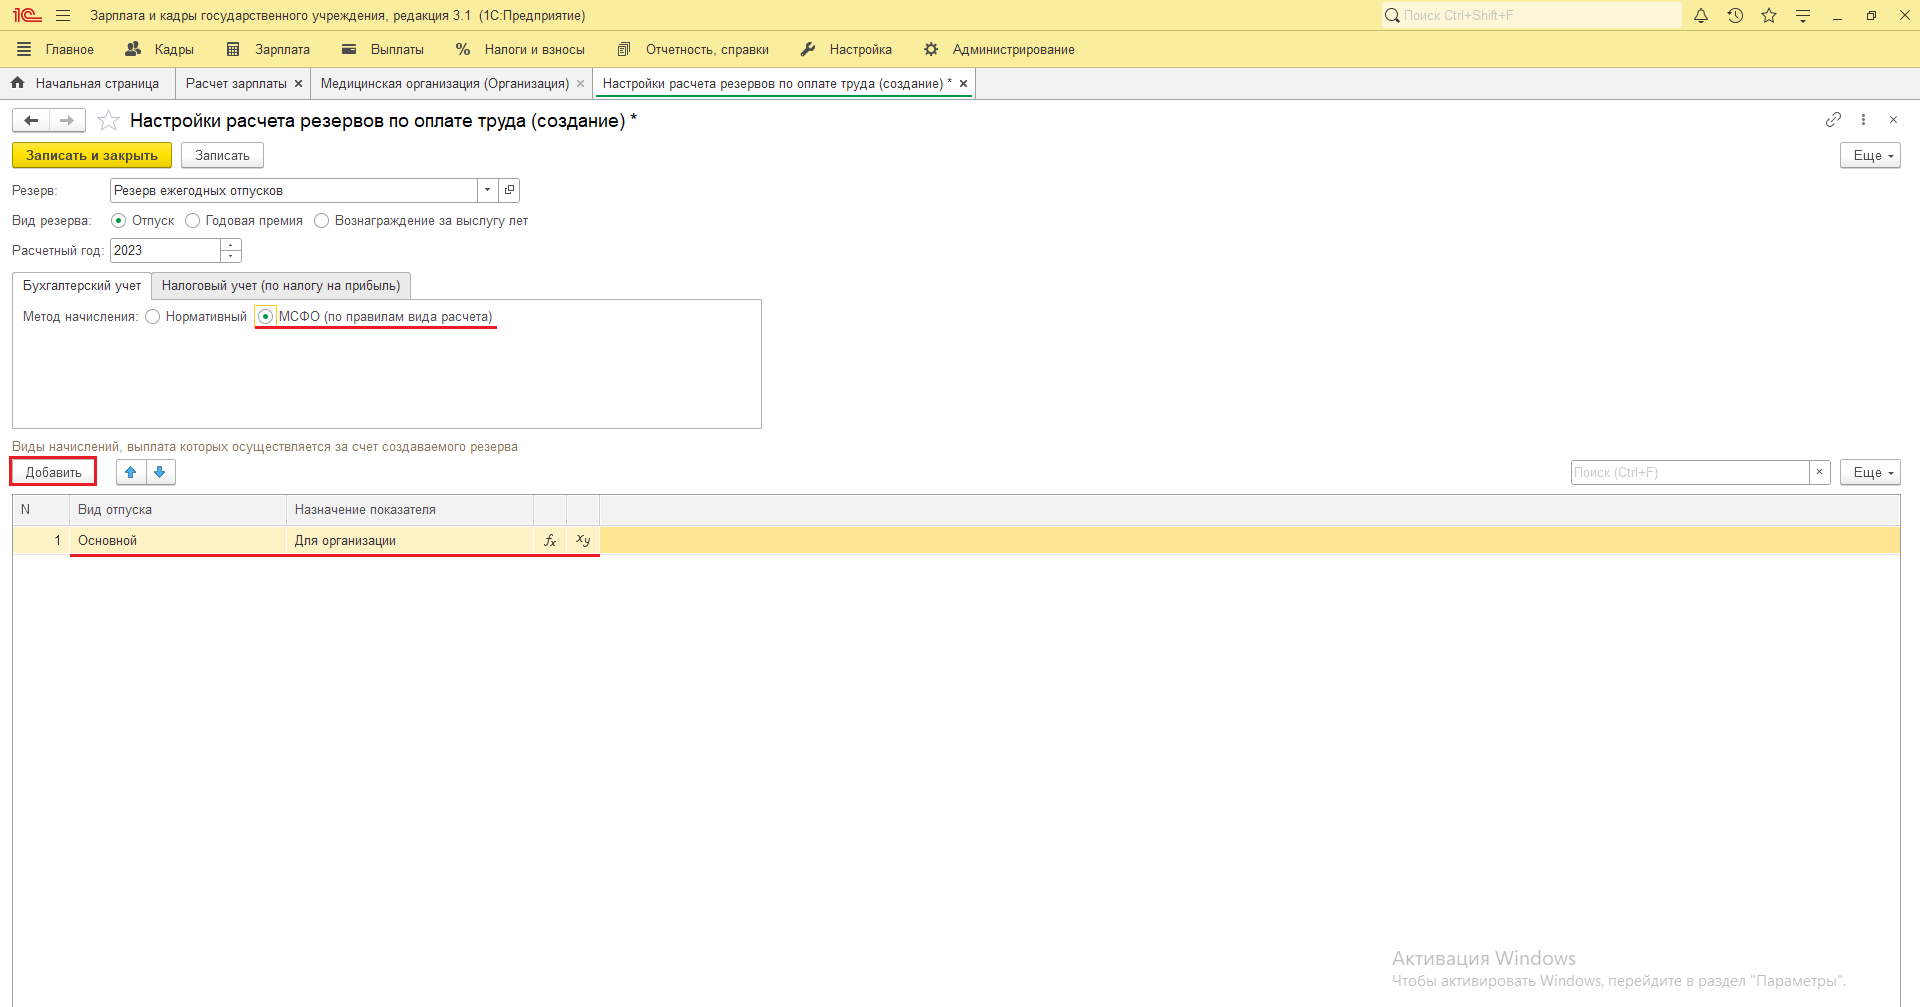1920x1007 pixels.
Task: Open history clock icon
Action: click(1735, 15)
